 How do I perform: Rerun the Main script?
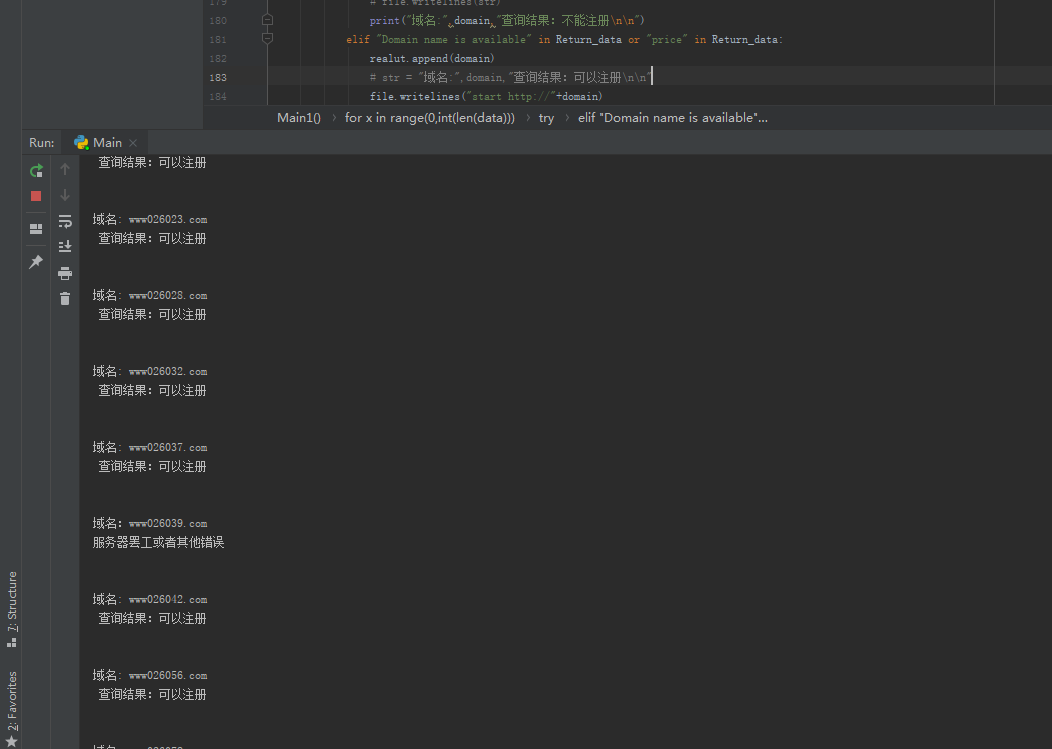36,170
